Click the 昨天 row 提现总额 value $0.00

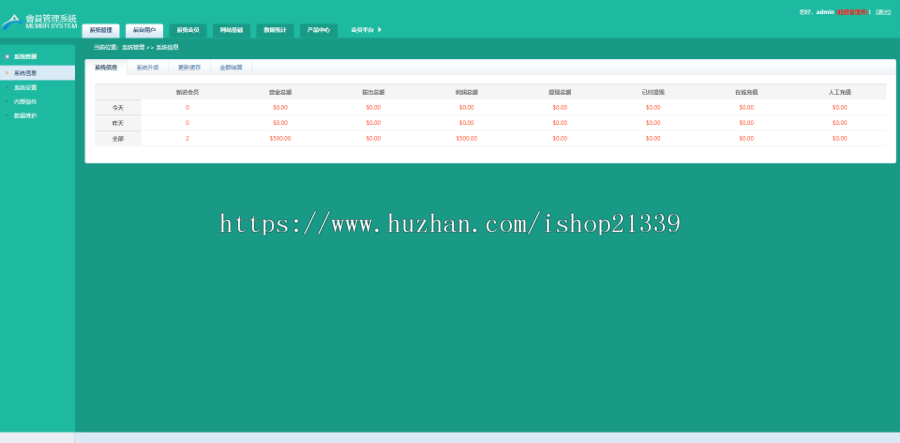[560, 123]
